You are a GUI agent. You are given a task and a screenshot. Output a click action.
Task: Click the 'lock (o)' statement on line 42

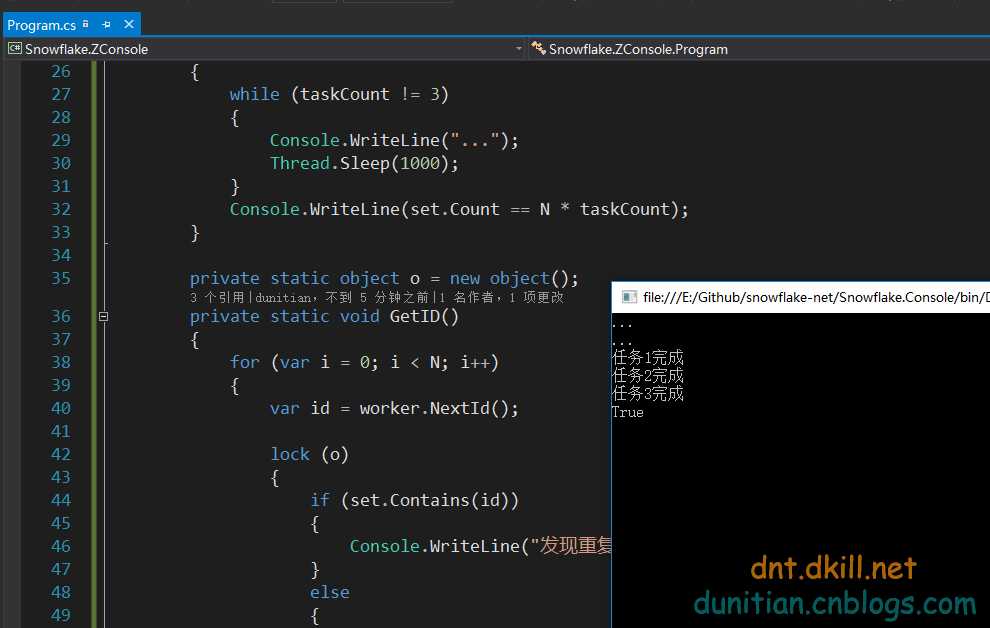(309, 454)
